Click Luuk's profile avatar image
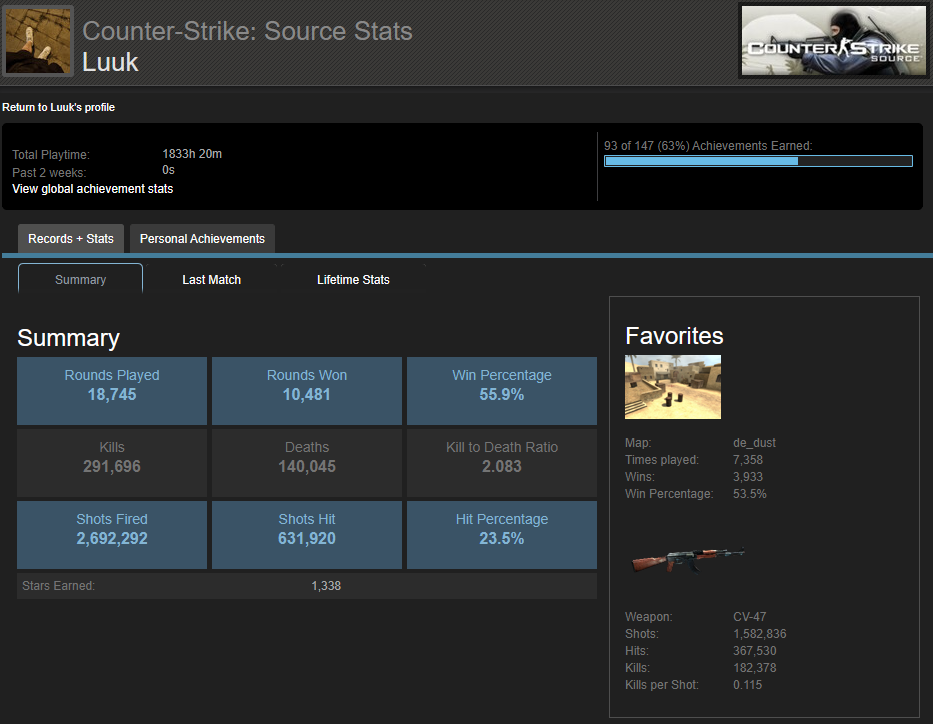This screenshot has height=724, width=933. 38,40
